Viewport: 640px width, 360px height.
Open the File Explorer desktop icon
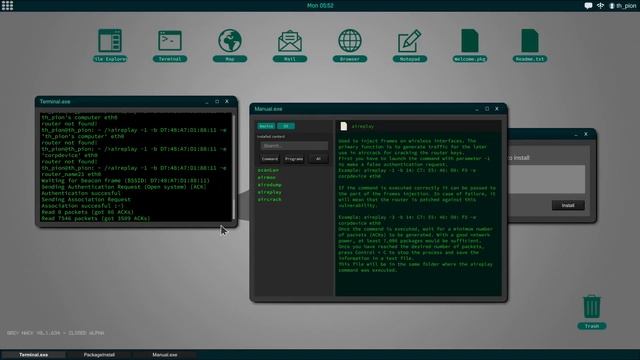pyautogui.click(x=110, y=45)
